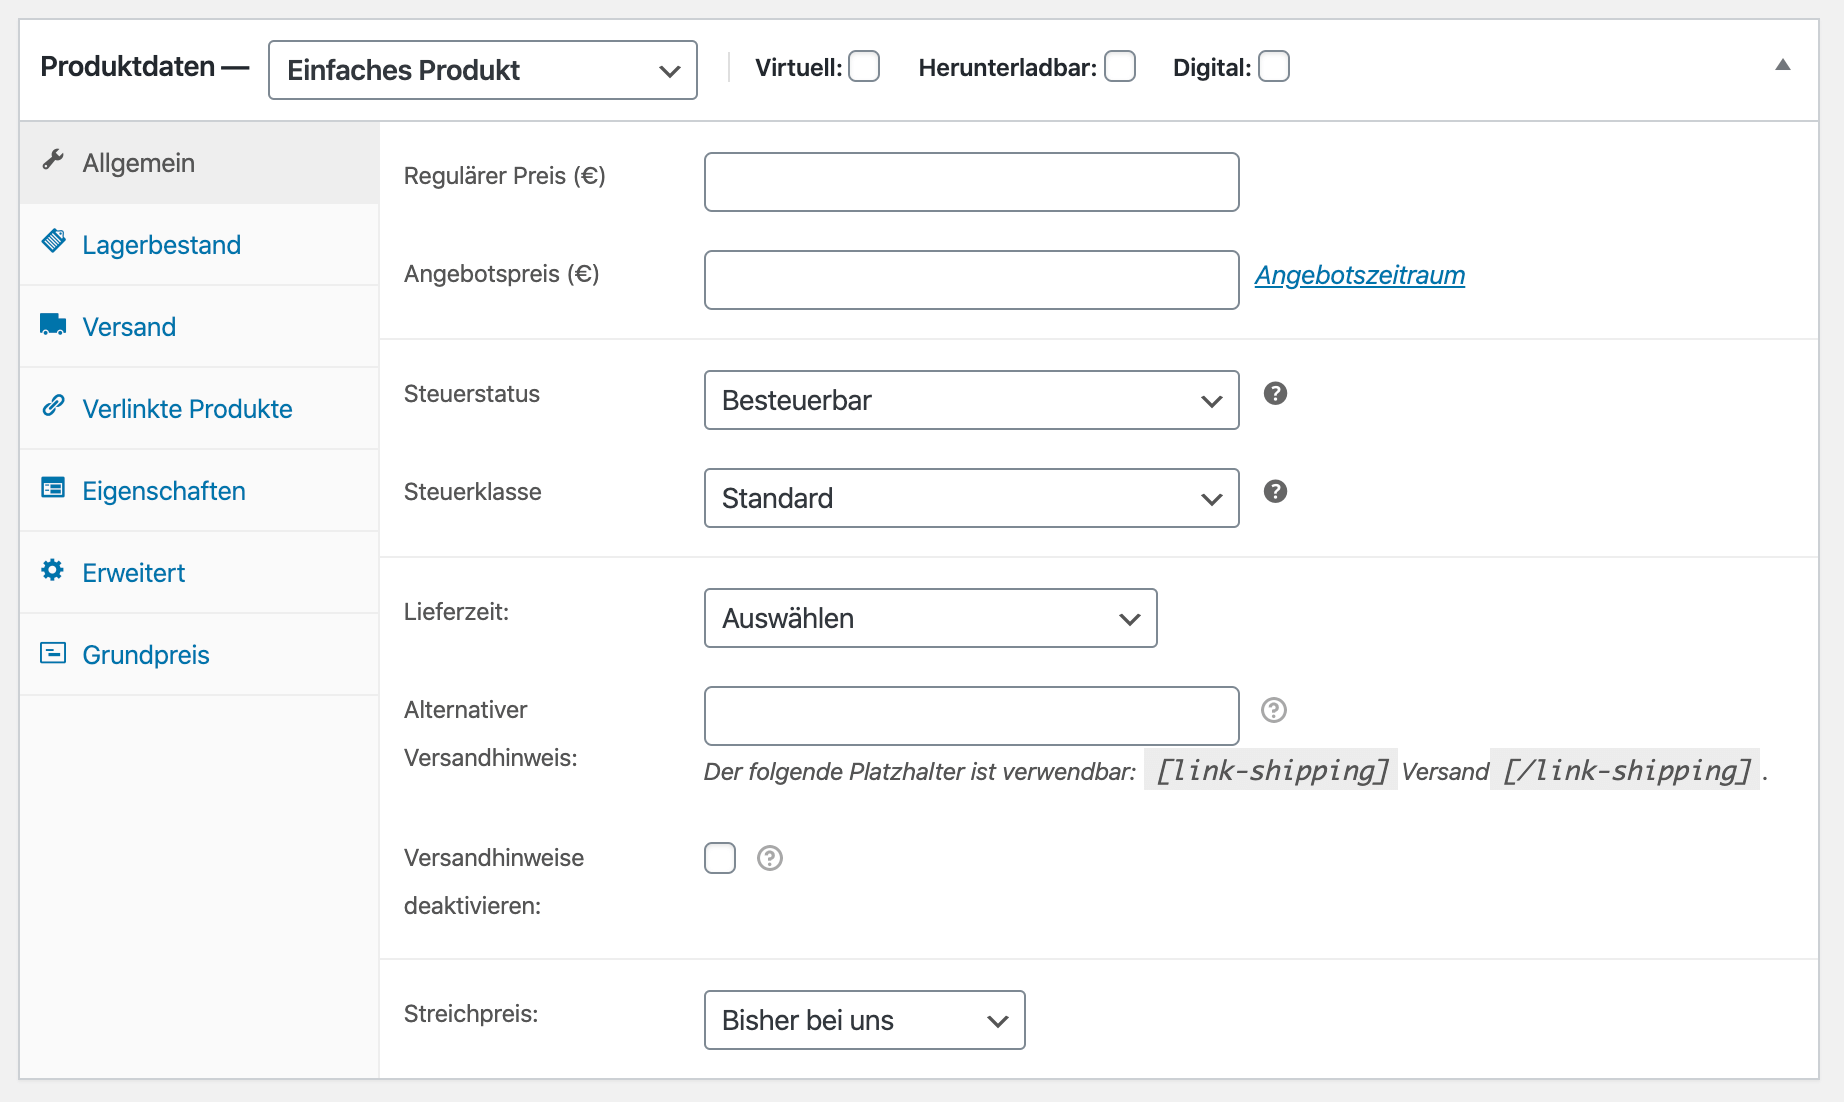Open the Grundpreis tab
The image size is (1844, 1102).
(x=199, y=655)
